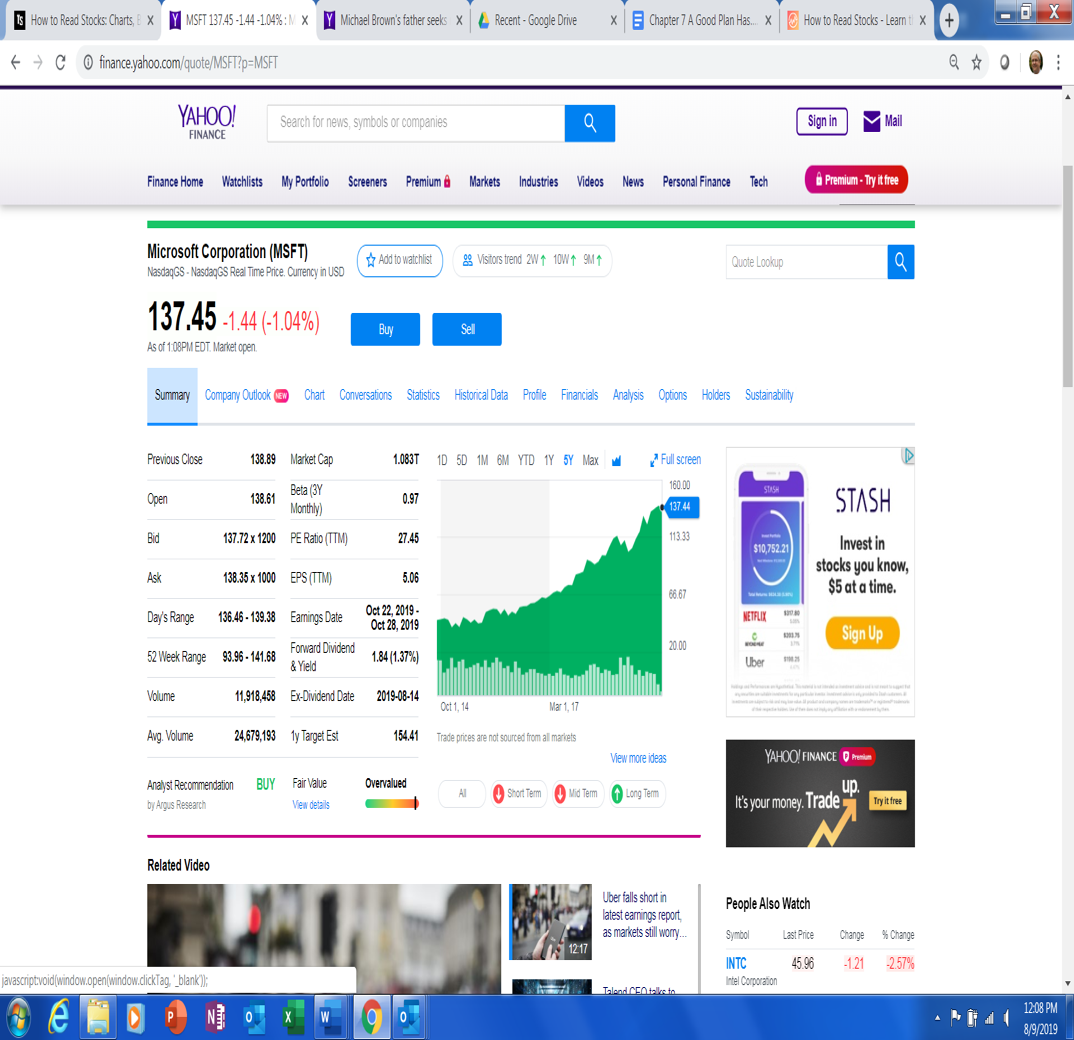Click the page vertical scrollbar thumb
1074x1040 pixels.
(x=1068, y=277)
